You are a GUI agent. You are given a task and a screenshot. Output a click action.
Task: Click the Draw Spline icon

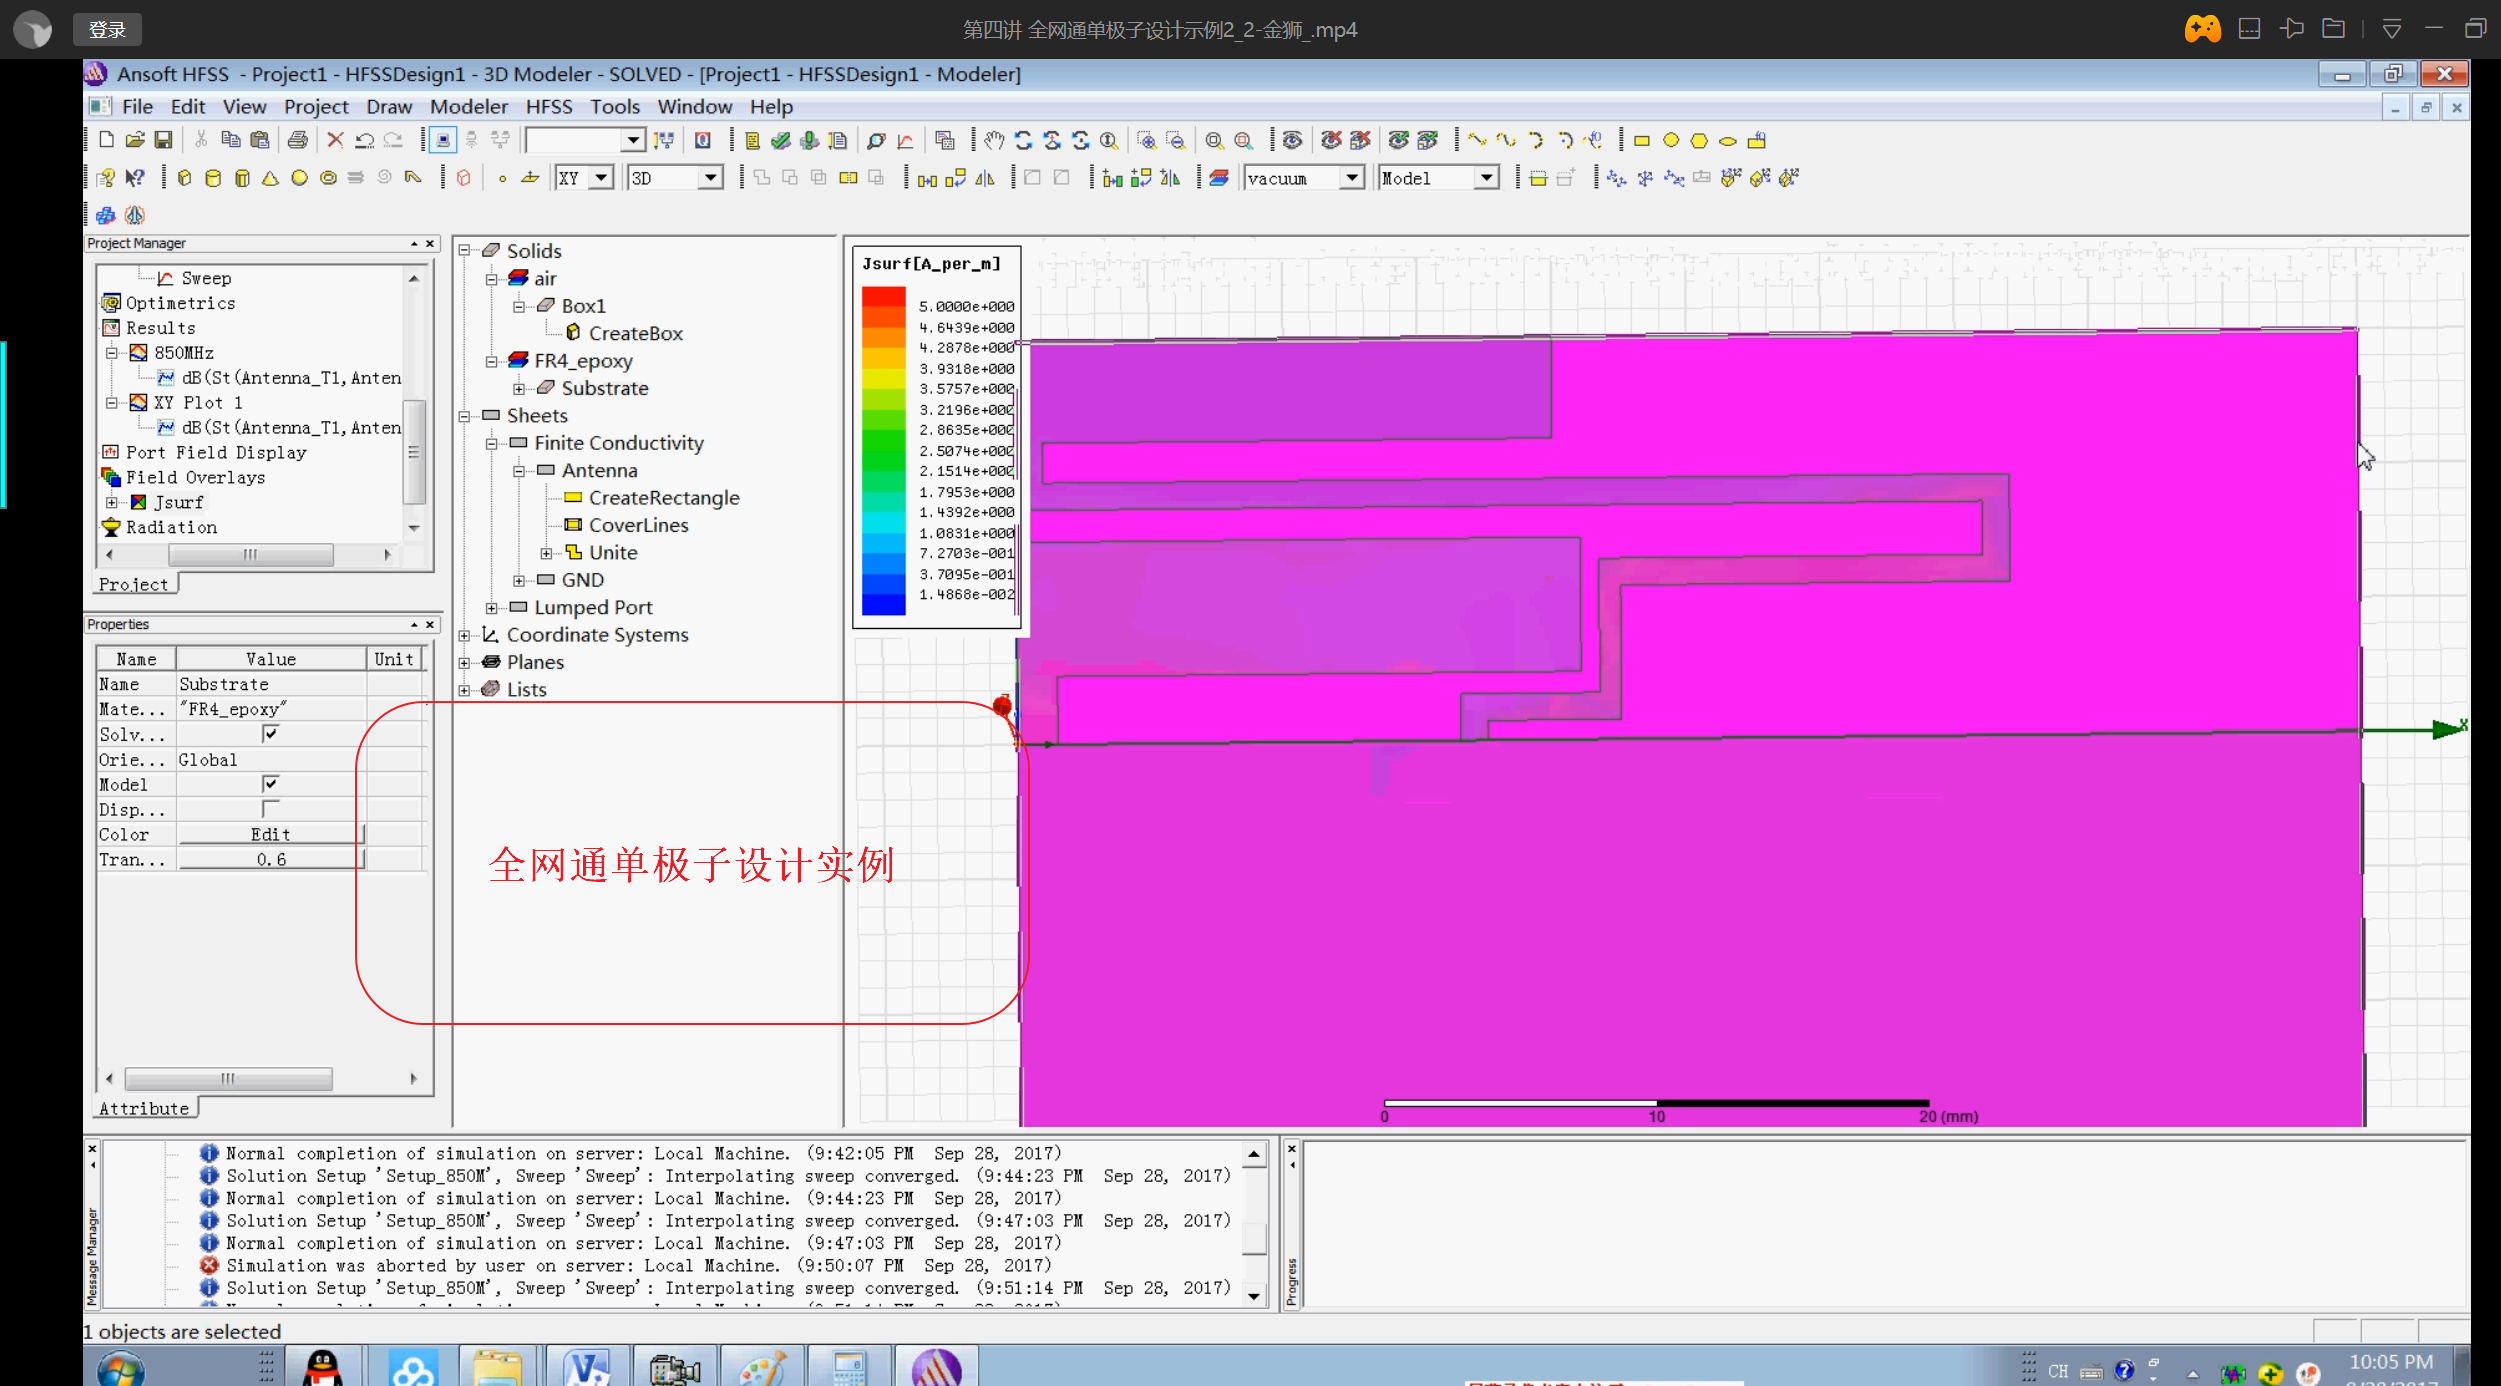(x=1506, y=140)
